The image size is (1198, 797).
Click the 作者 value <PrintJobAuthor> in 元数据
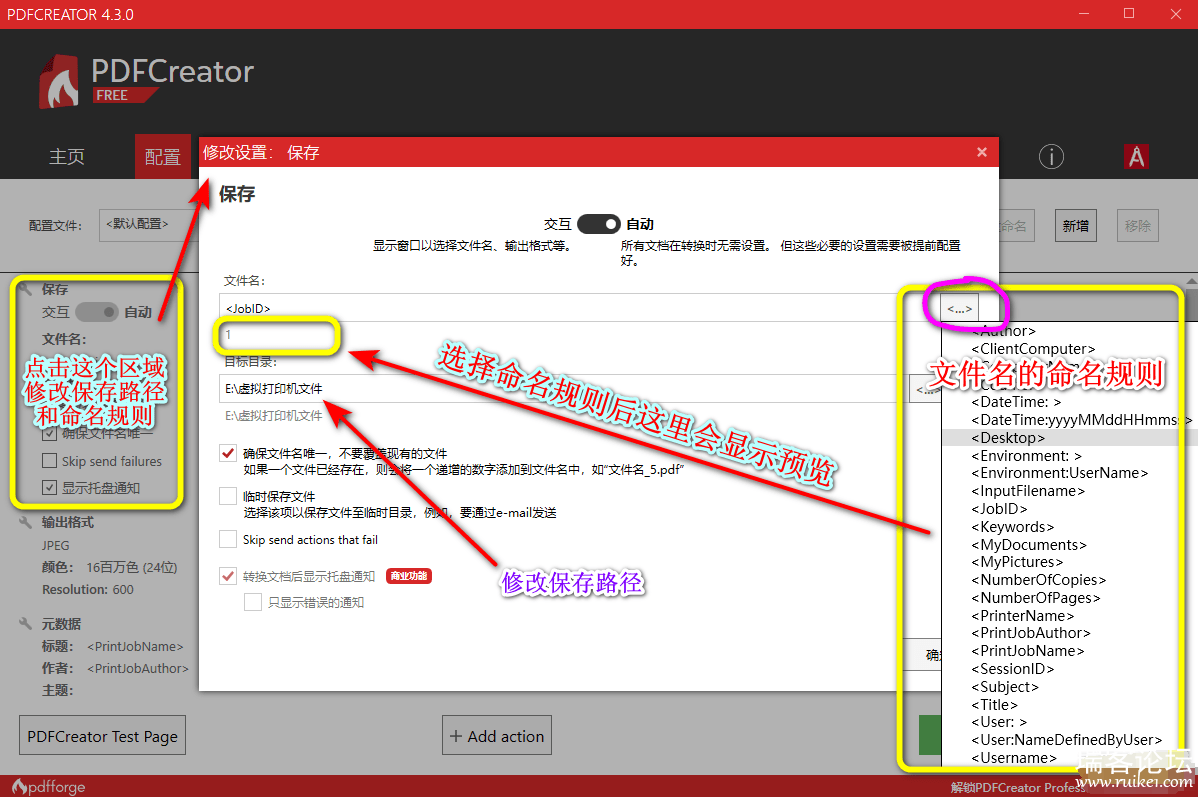pyautogui.click(x=138, y=668)
